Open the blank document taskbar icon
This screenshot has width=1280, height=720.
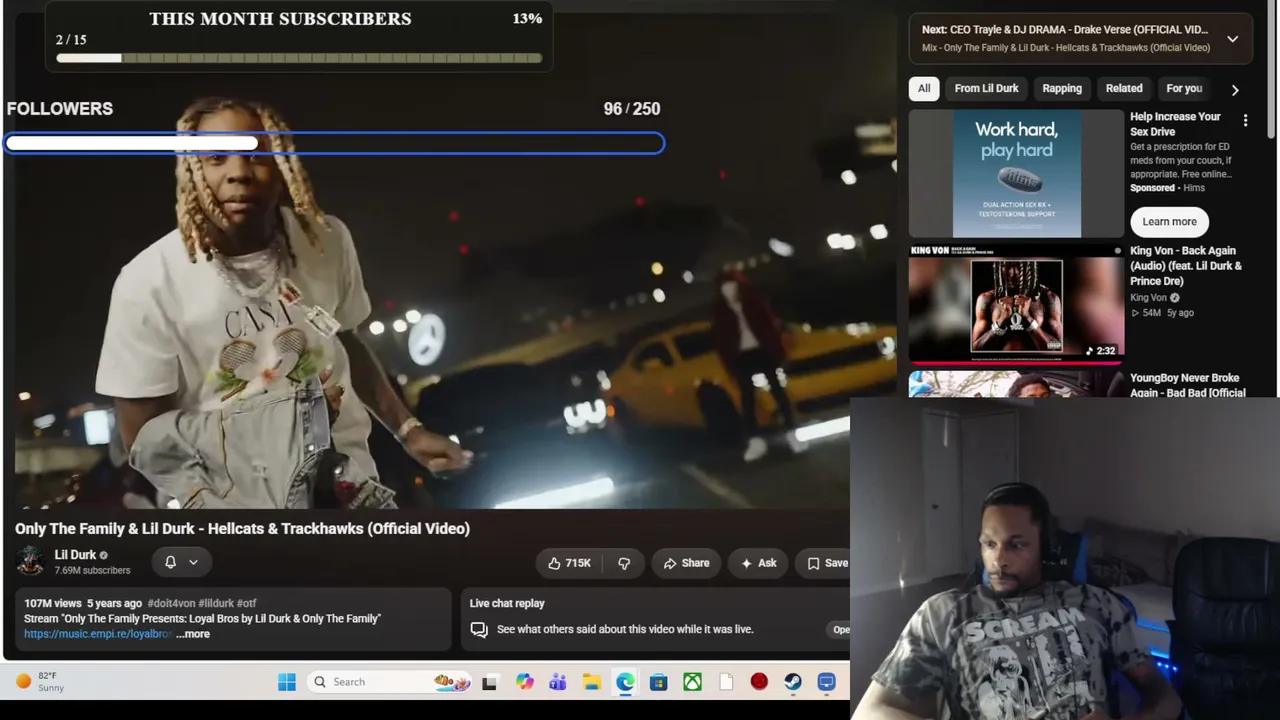[x=726, y=682]
